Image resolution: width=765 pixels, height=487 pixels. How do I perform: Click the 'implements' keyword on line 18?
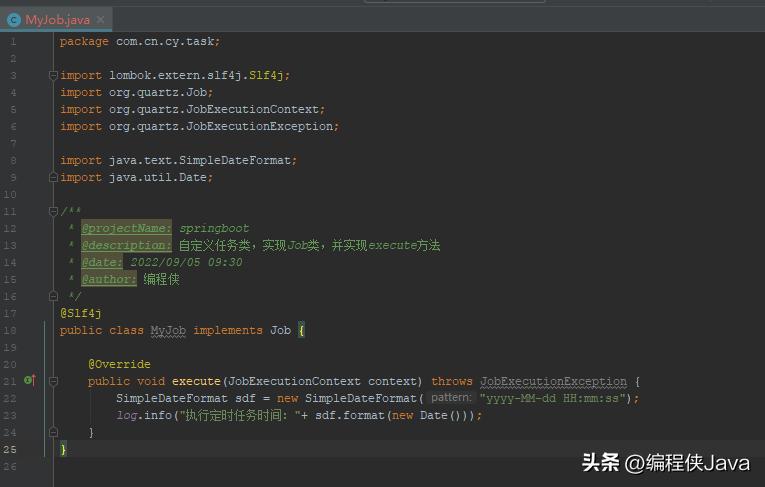228,330
